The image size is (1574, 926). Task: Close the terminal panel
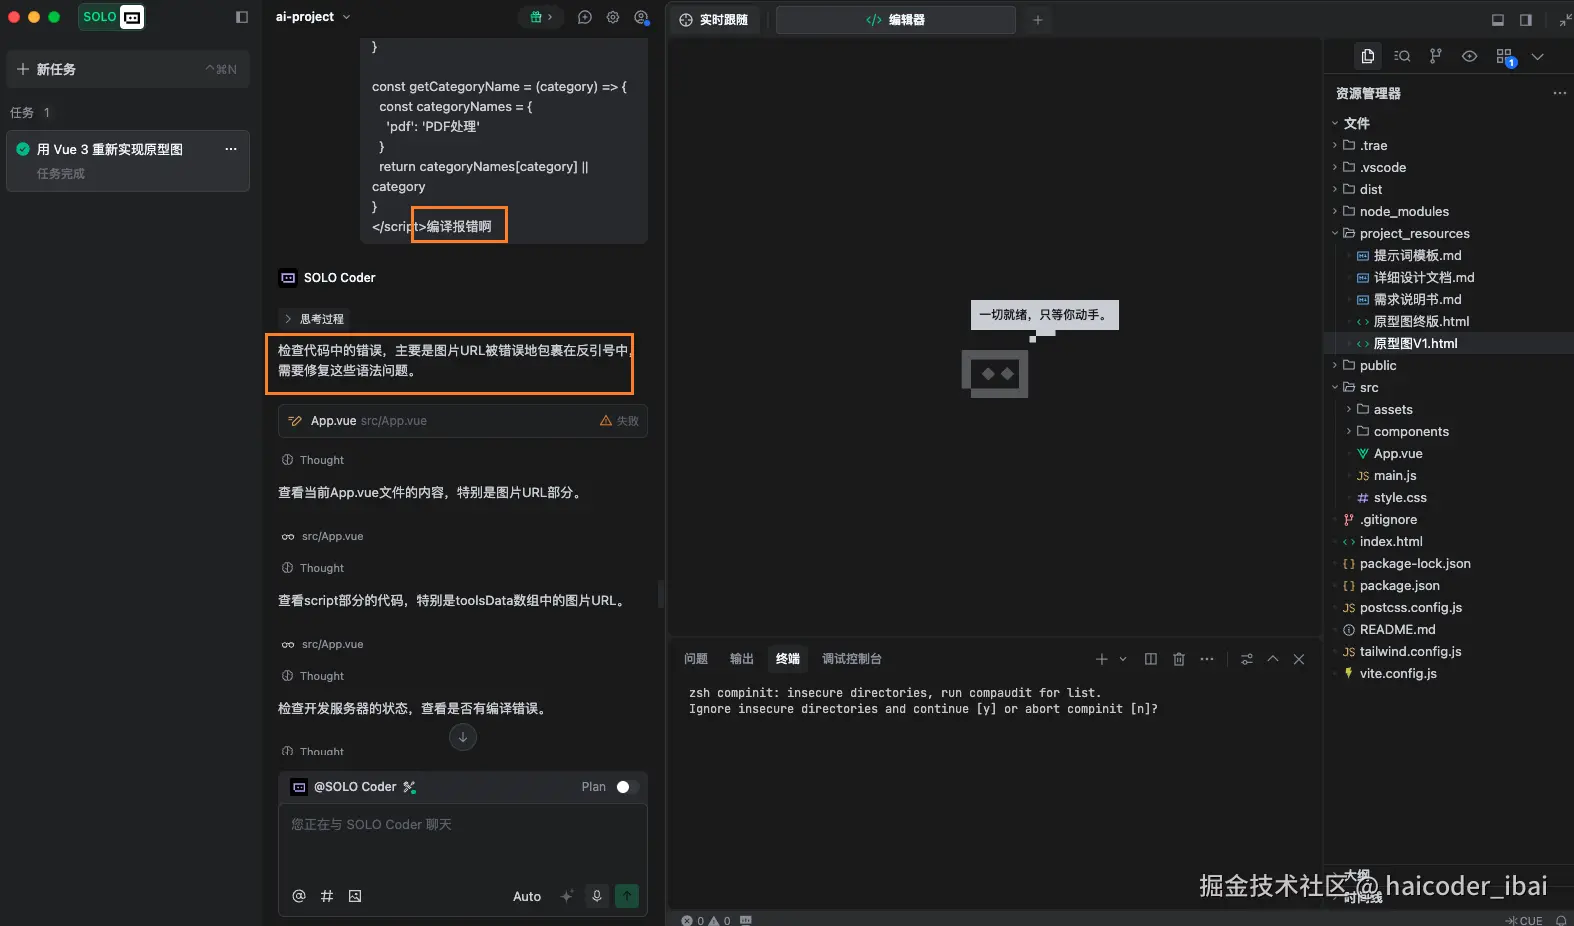[x=1299, y=659]
